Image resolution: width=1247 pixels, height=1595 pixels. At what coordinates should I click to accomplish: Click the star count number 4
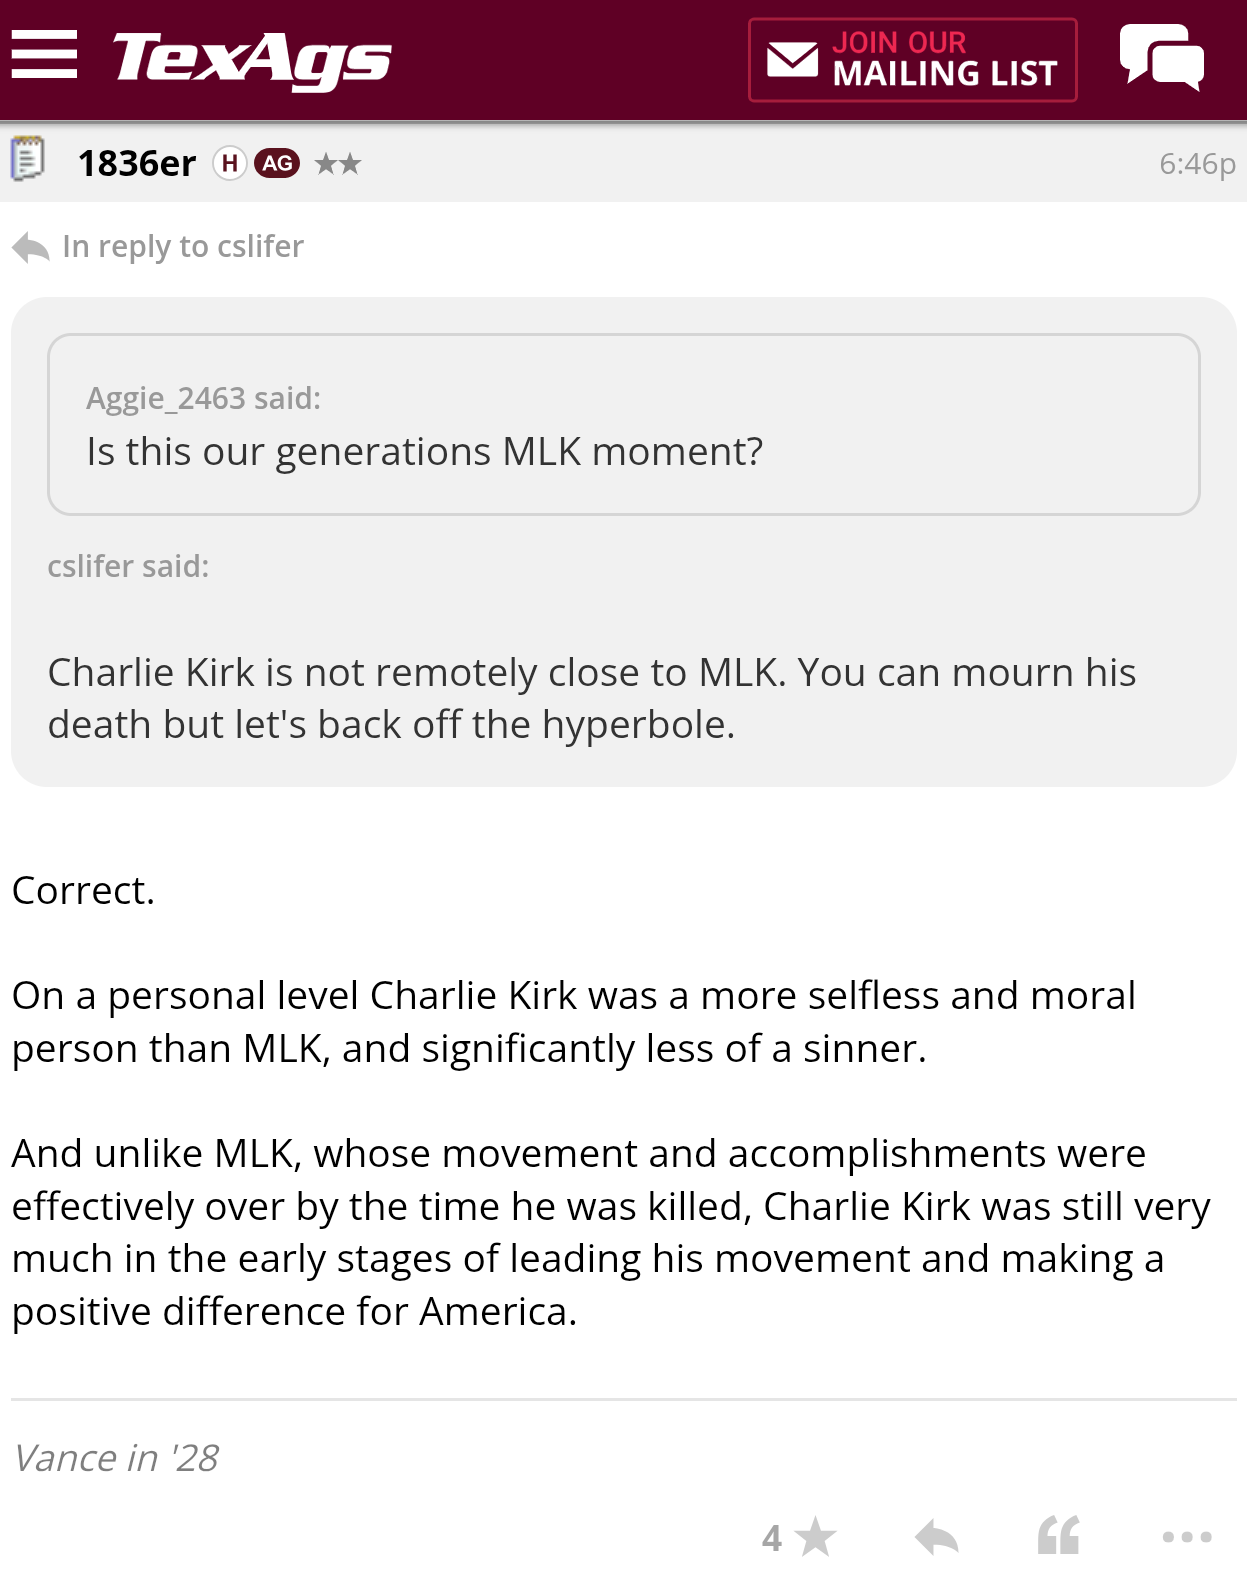click(x=772, y=1538)
